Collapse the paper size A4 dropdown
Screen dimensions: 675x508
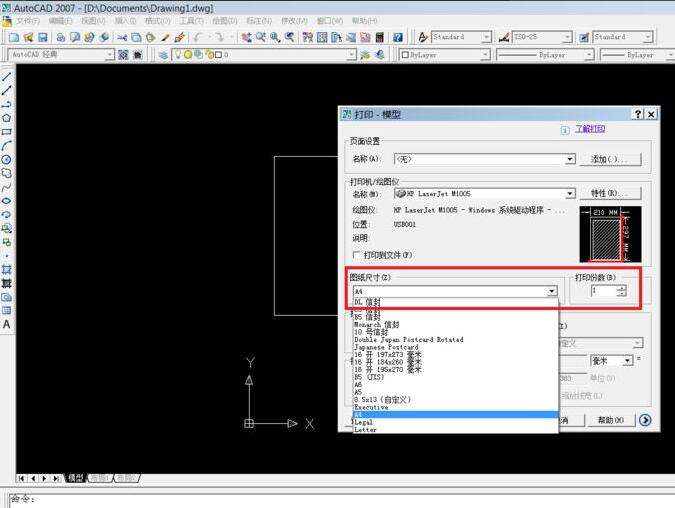(552, 291)
